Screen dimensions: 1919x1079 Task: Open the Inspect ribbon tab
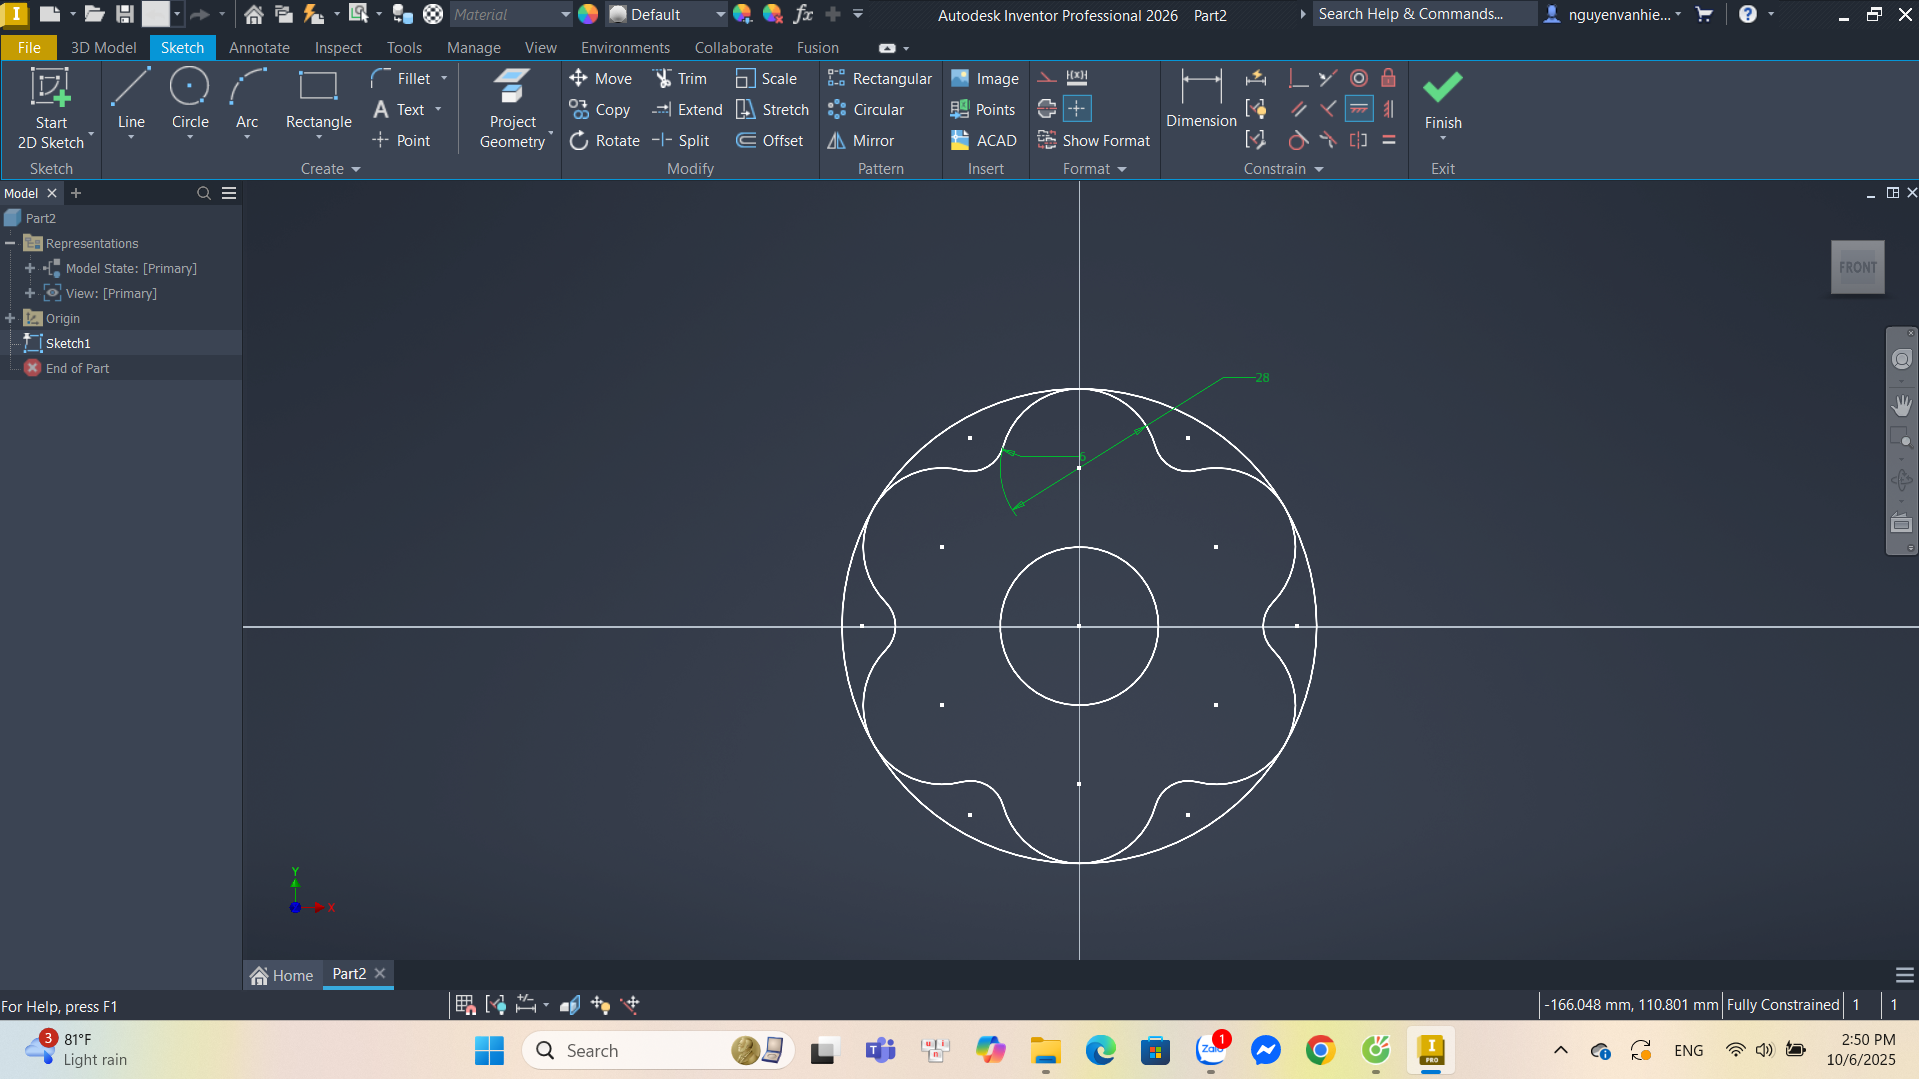[x=338, y=48]
